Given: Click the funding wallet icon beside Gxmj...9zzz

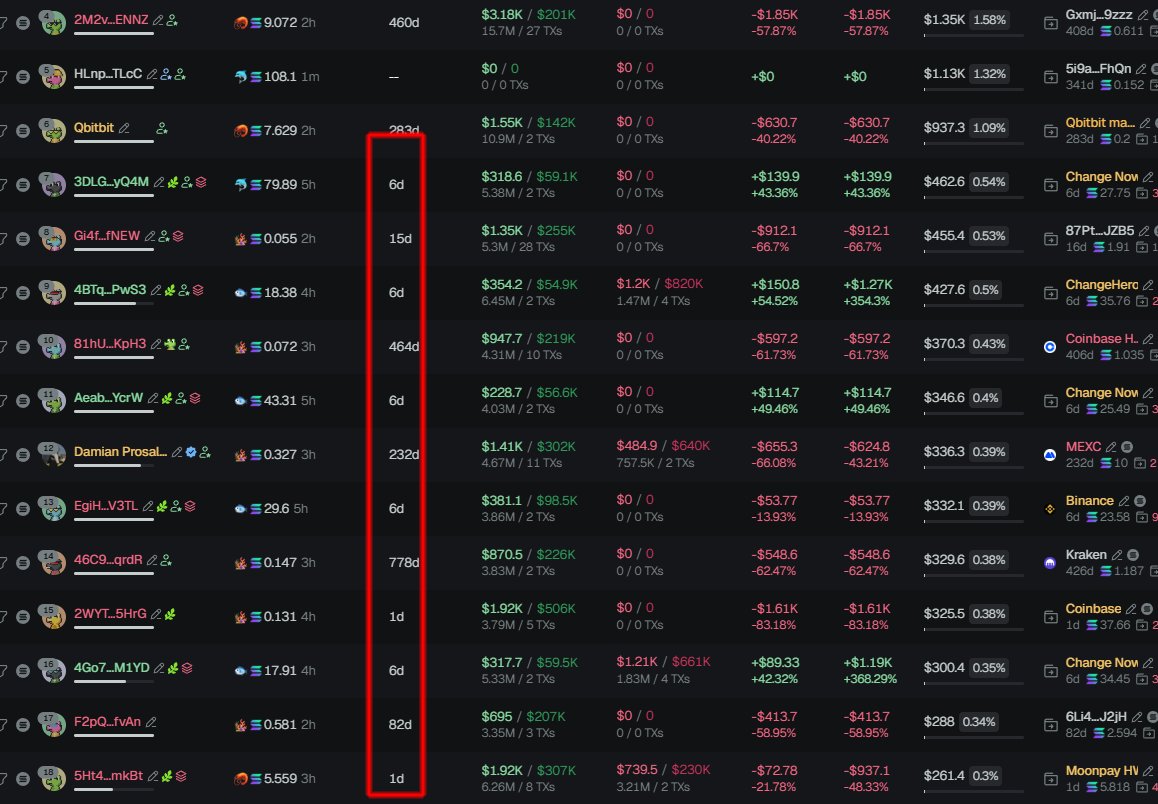Looking at the screenshot, I should 1050,23.
